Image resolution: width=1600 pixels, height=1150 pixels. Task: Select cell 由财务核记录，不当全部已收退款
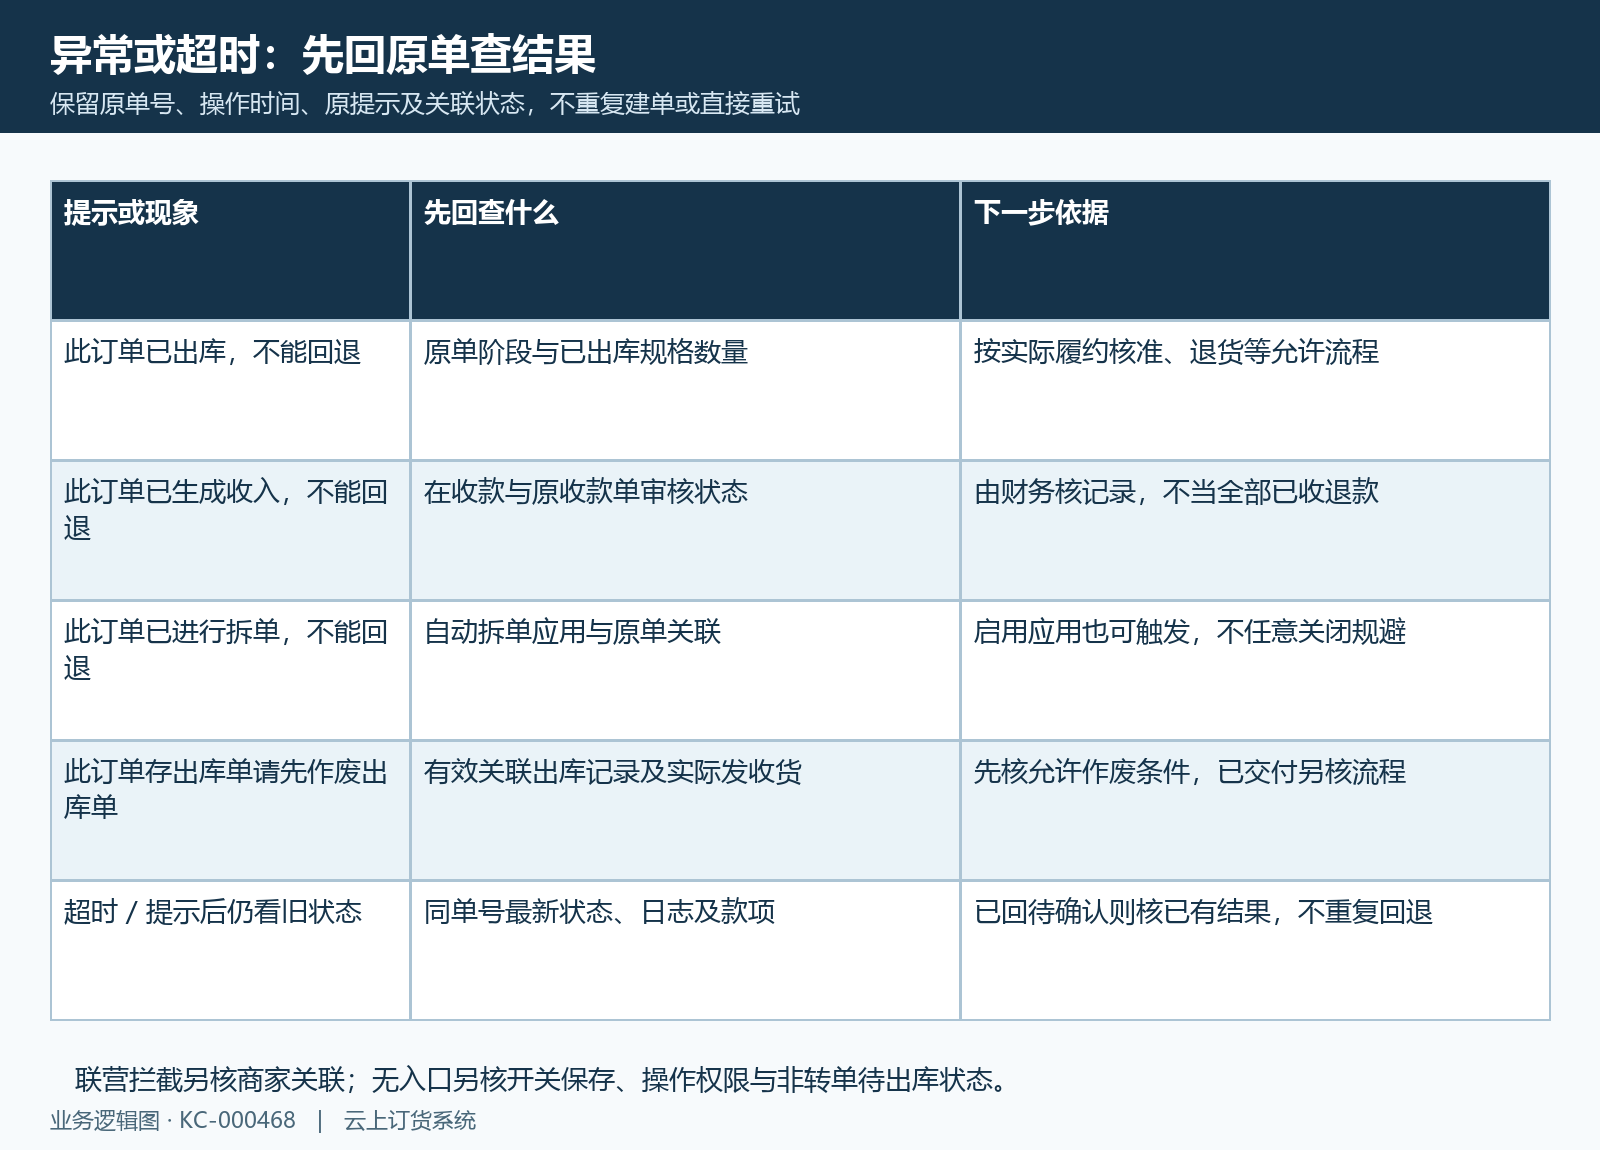pos(1255,531)
